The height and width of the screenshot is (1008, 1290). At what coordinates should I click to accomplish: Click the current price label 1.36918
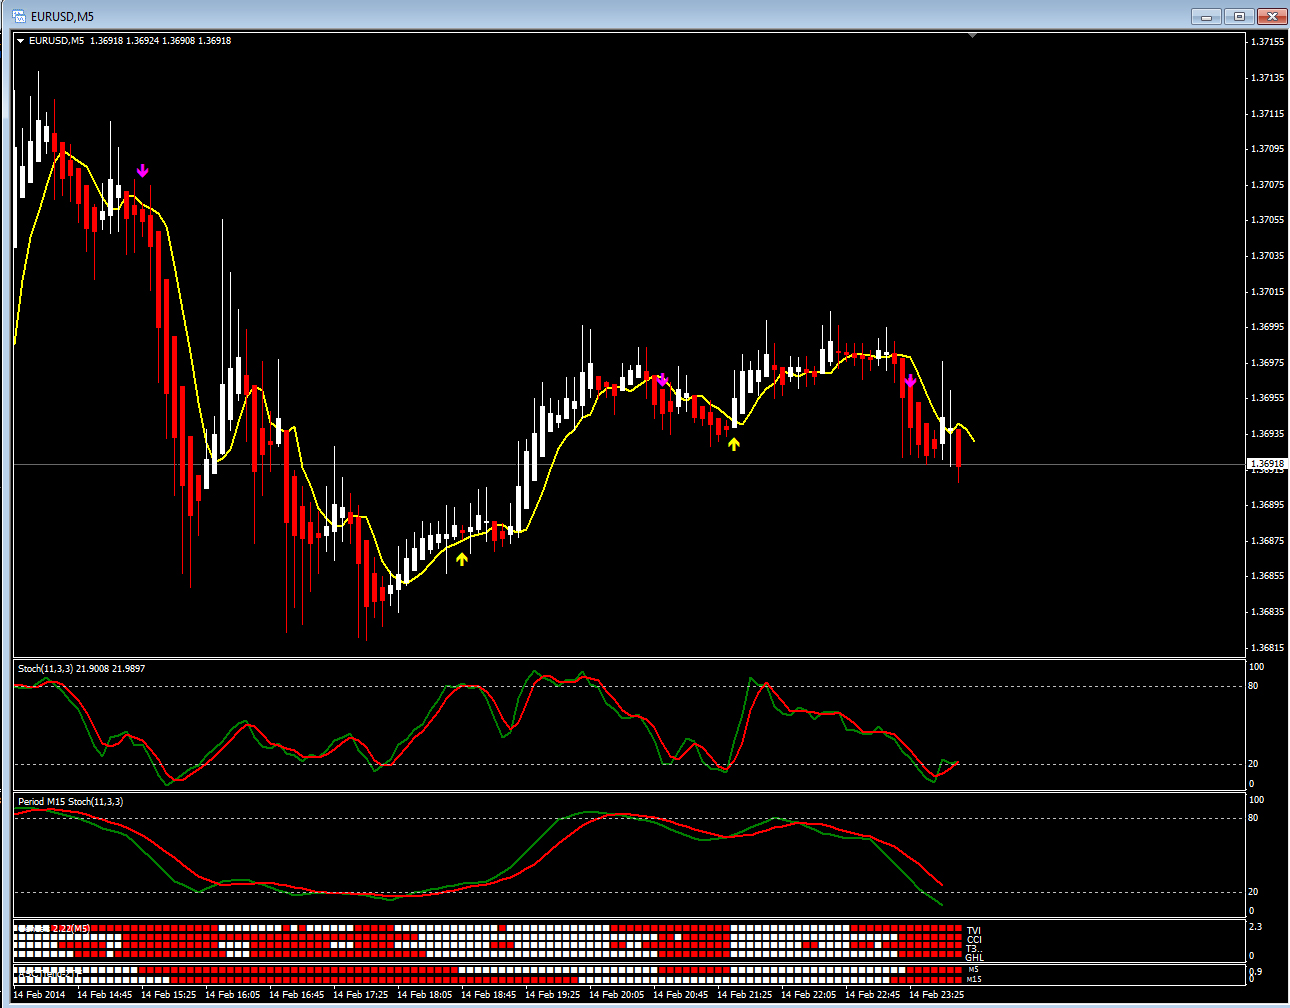coord(1267,464)
